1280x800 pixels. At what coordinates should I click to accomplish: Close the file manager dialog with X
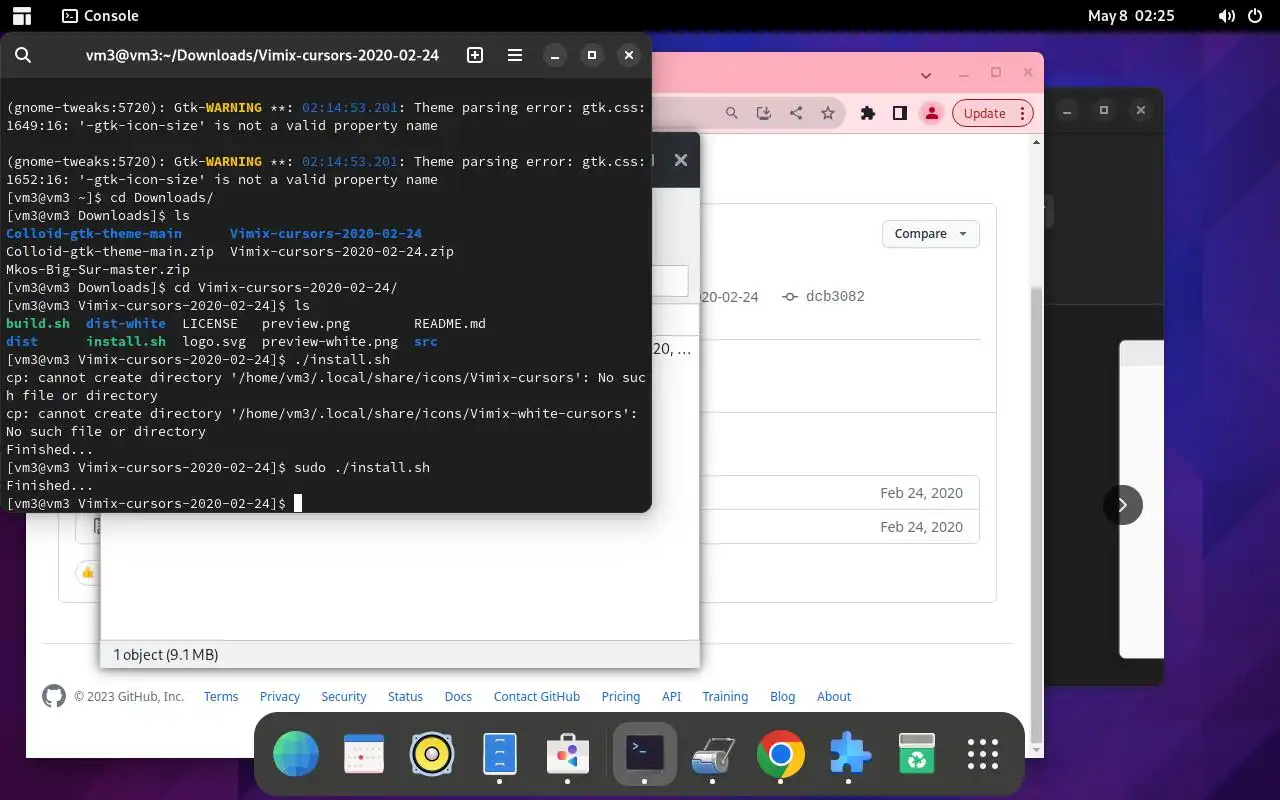tap(681, 160)
